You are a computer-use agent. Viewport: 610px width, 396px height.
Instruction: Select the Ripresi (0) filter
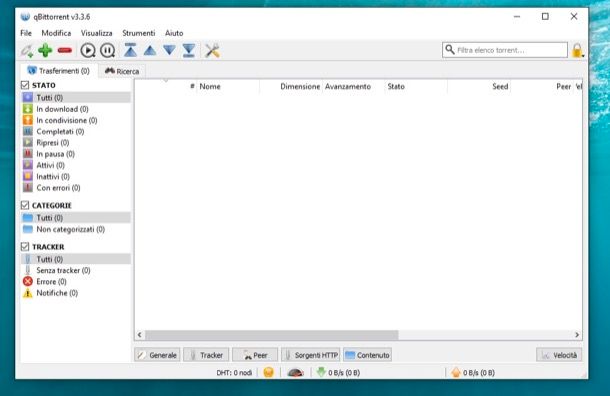[x=76, y=143]
